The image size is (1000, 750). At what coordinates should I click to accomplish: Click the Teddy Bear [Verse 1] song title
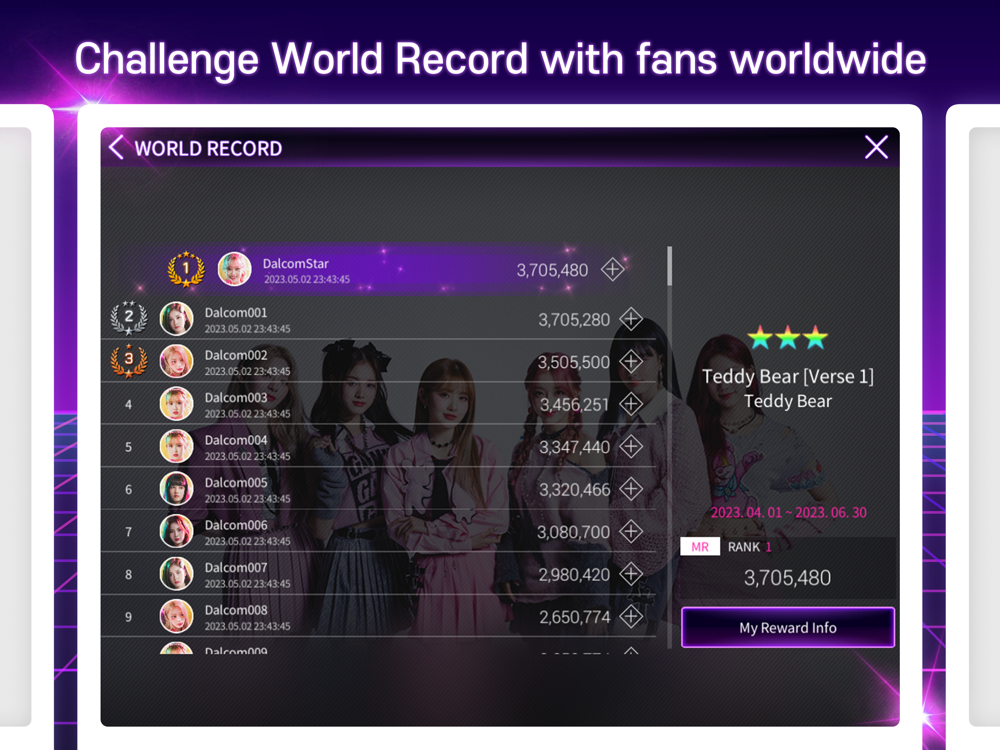(x=788, y=376)
